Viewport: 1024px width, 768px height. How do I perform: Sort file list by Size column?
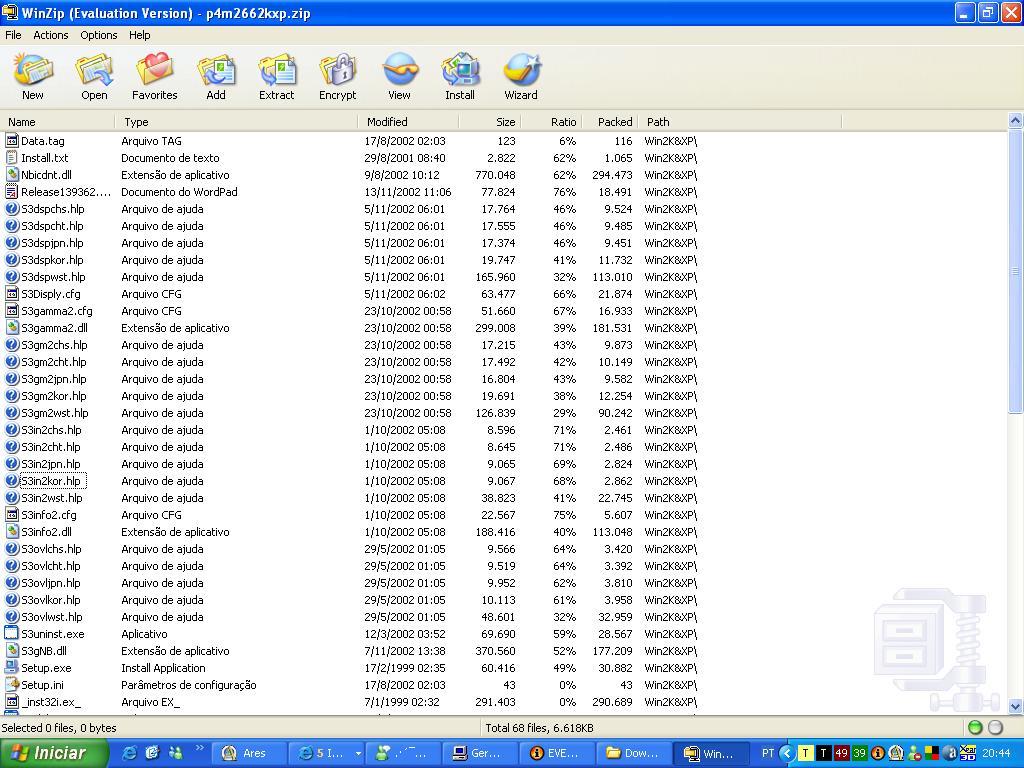pyautogui.click(x=490, y=121)
